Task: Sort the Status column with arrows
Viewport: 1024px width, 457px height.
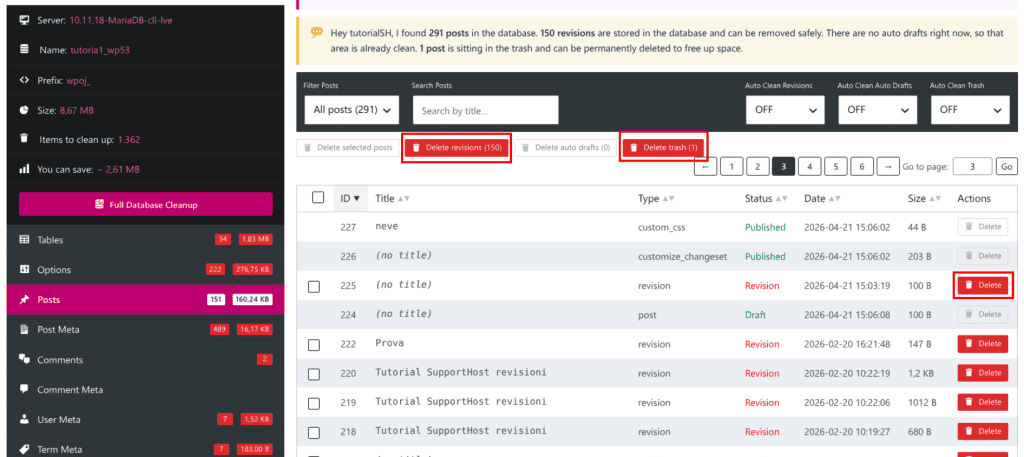Action: pyautogui.click(x=782, y=198)
